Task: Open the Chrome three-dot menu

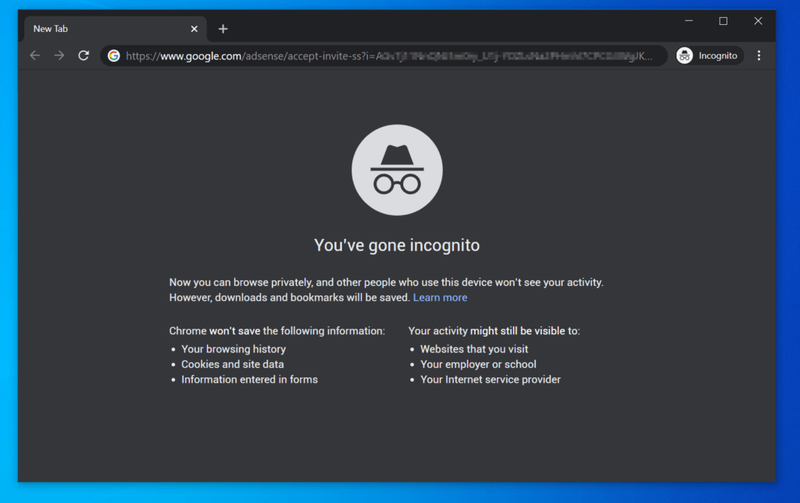Action: click(759, 56)
